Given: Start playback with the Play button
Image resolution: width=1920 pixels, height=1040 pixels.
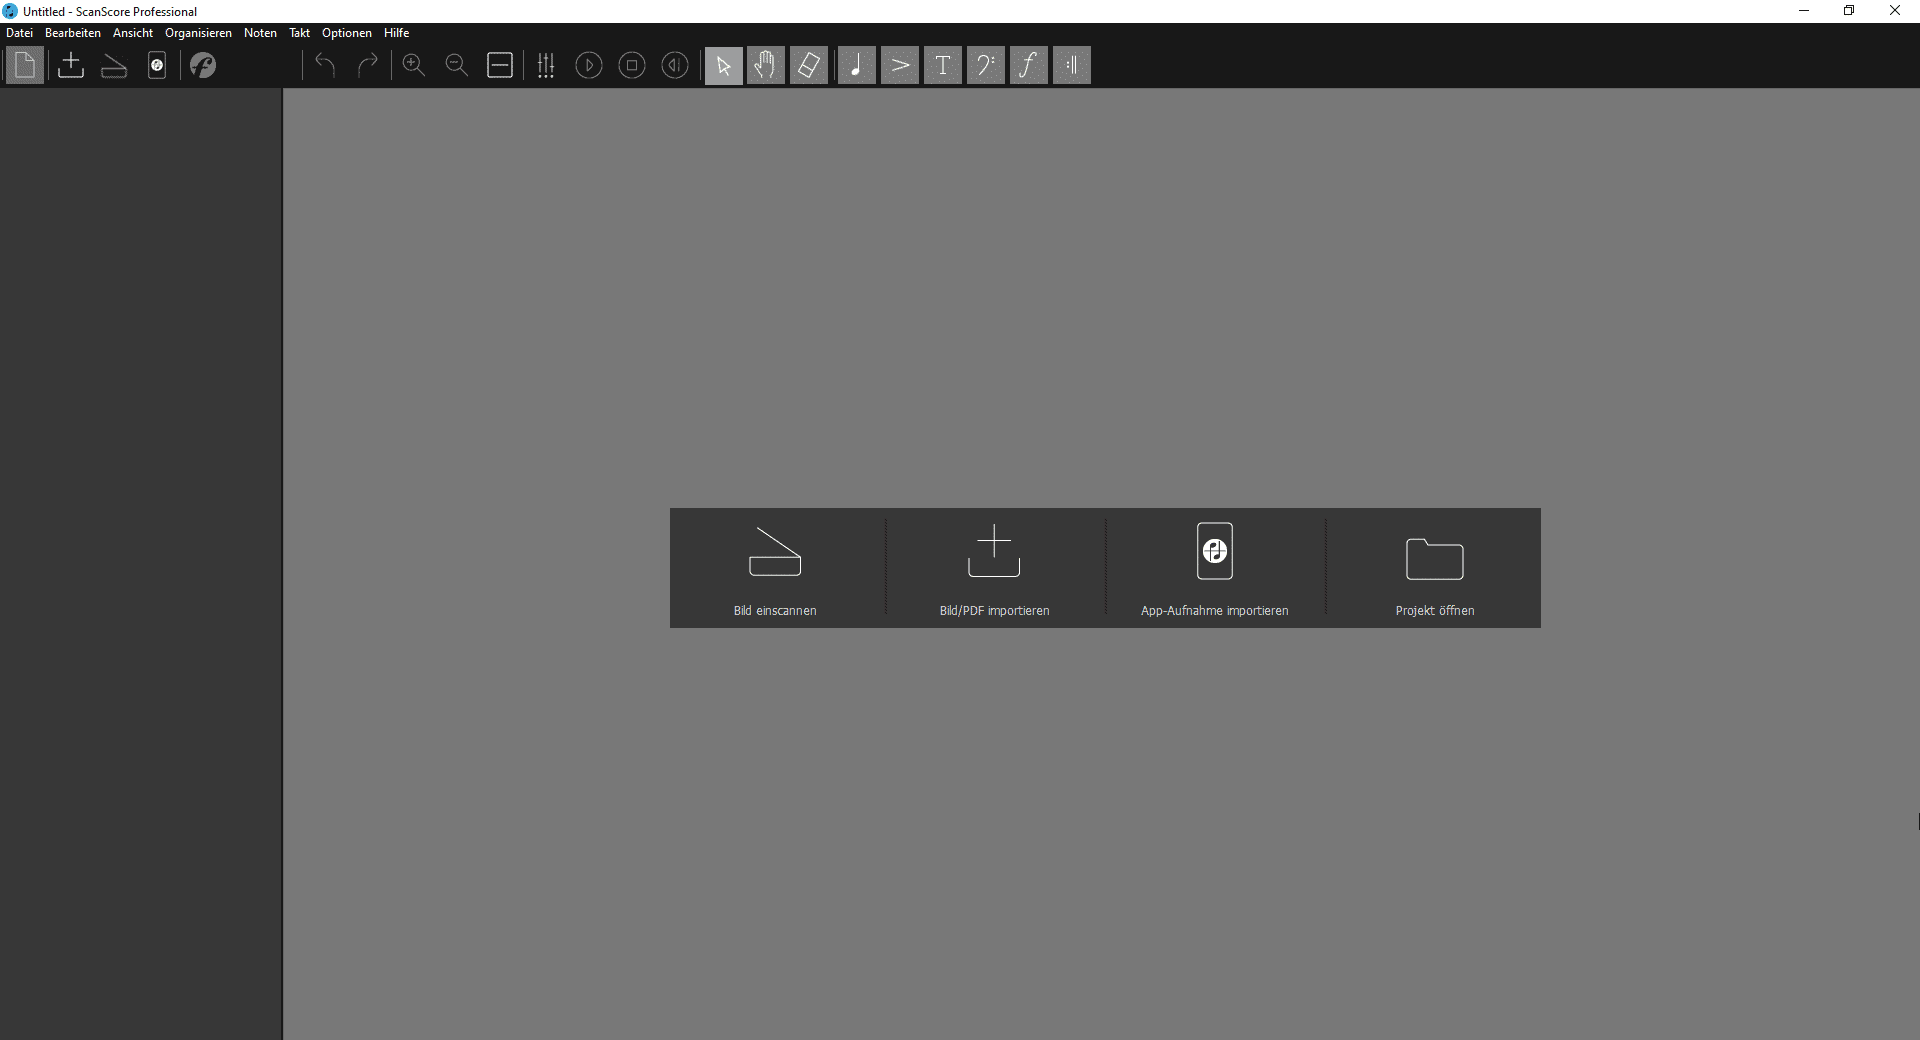Looking at the screenshot, I should 589,66.
